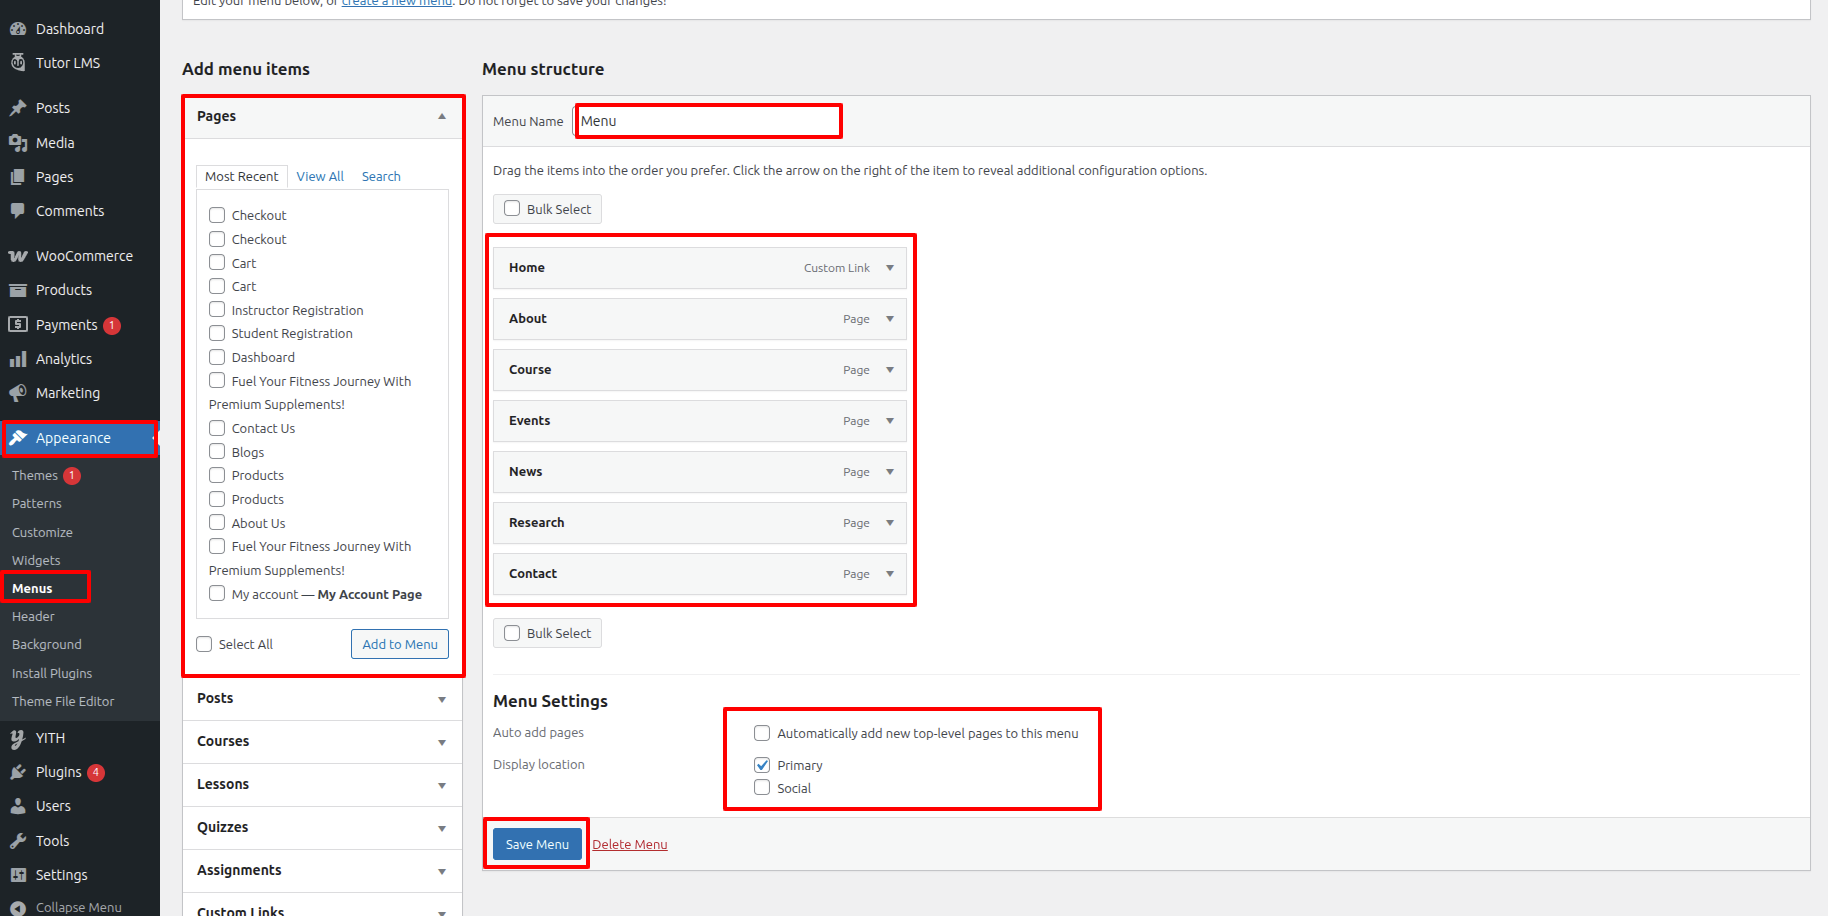This screenshot has width=1828, height=916.
Task: Click the Plugins plug icon
Action: pos(18,772)
